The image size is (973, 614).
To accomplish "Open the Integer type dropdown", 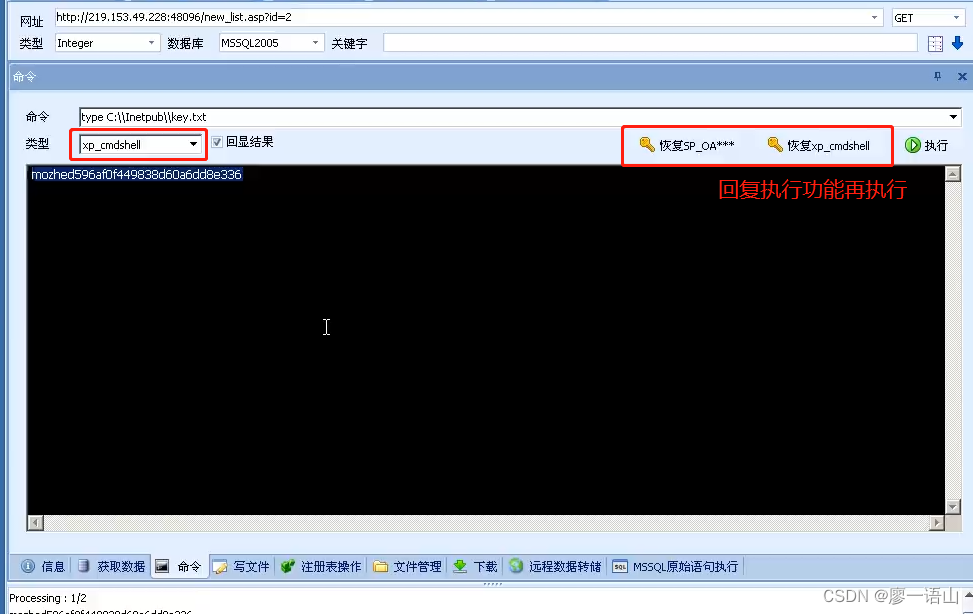I will coord(151,43).
